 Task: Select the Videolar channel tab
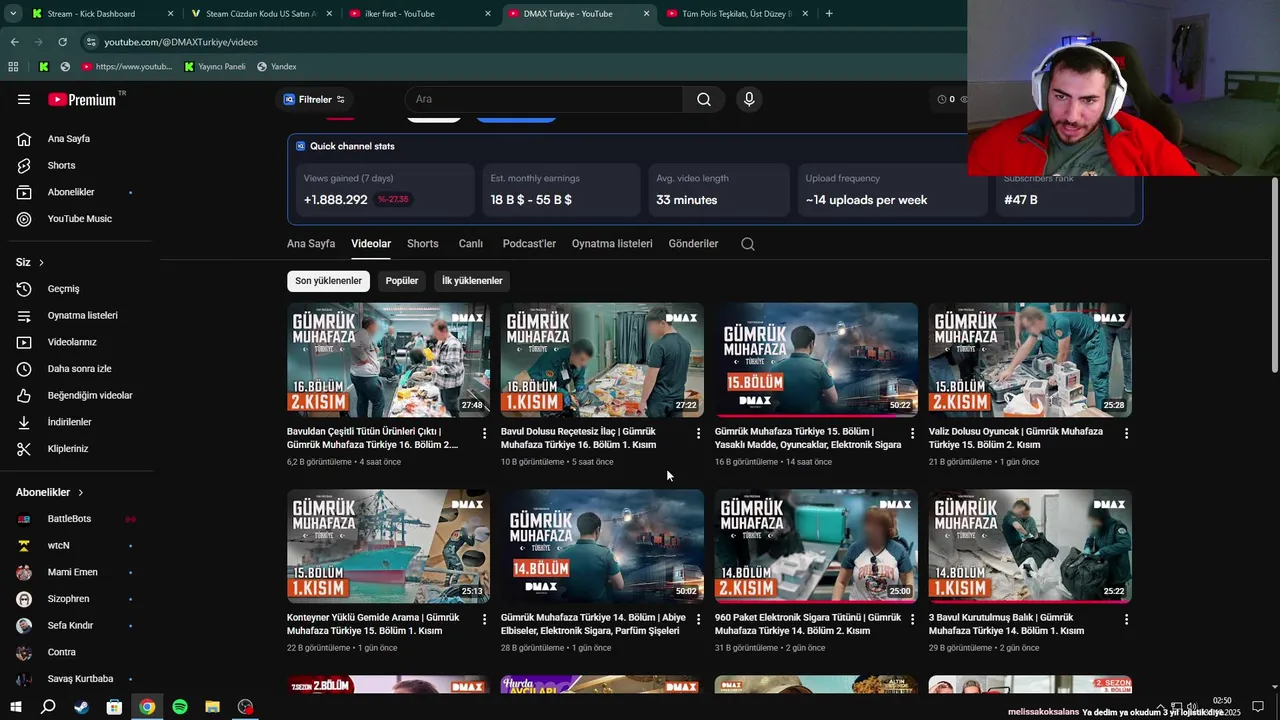pos(371,244)
